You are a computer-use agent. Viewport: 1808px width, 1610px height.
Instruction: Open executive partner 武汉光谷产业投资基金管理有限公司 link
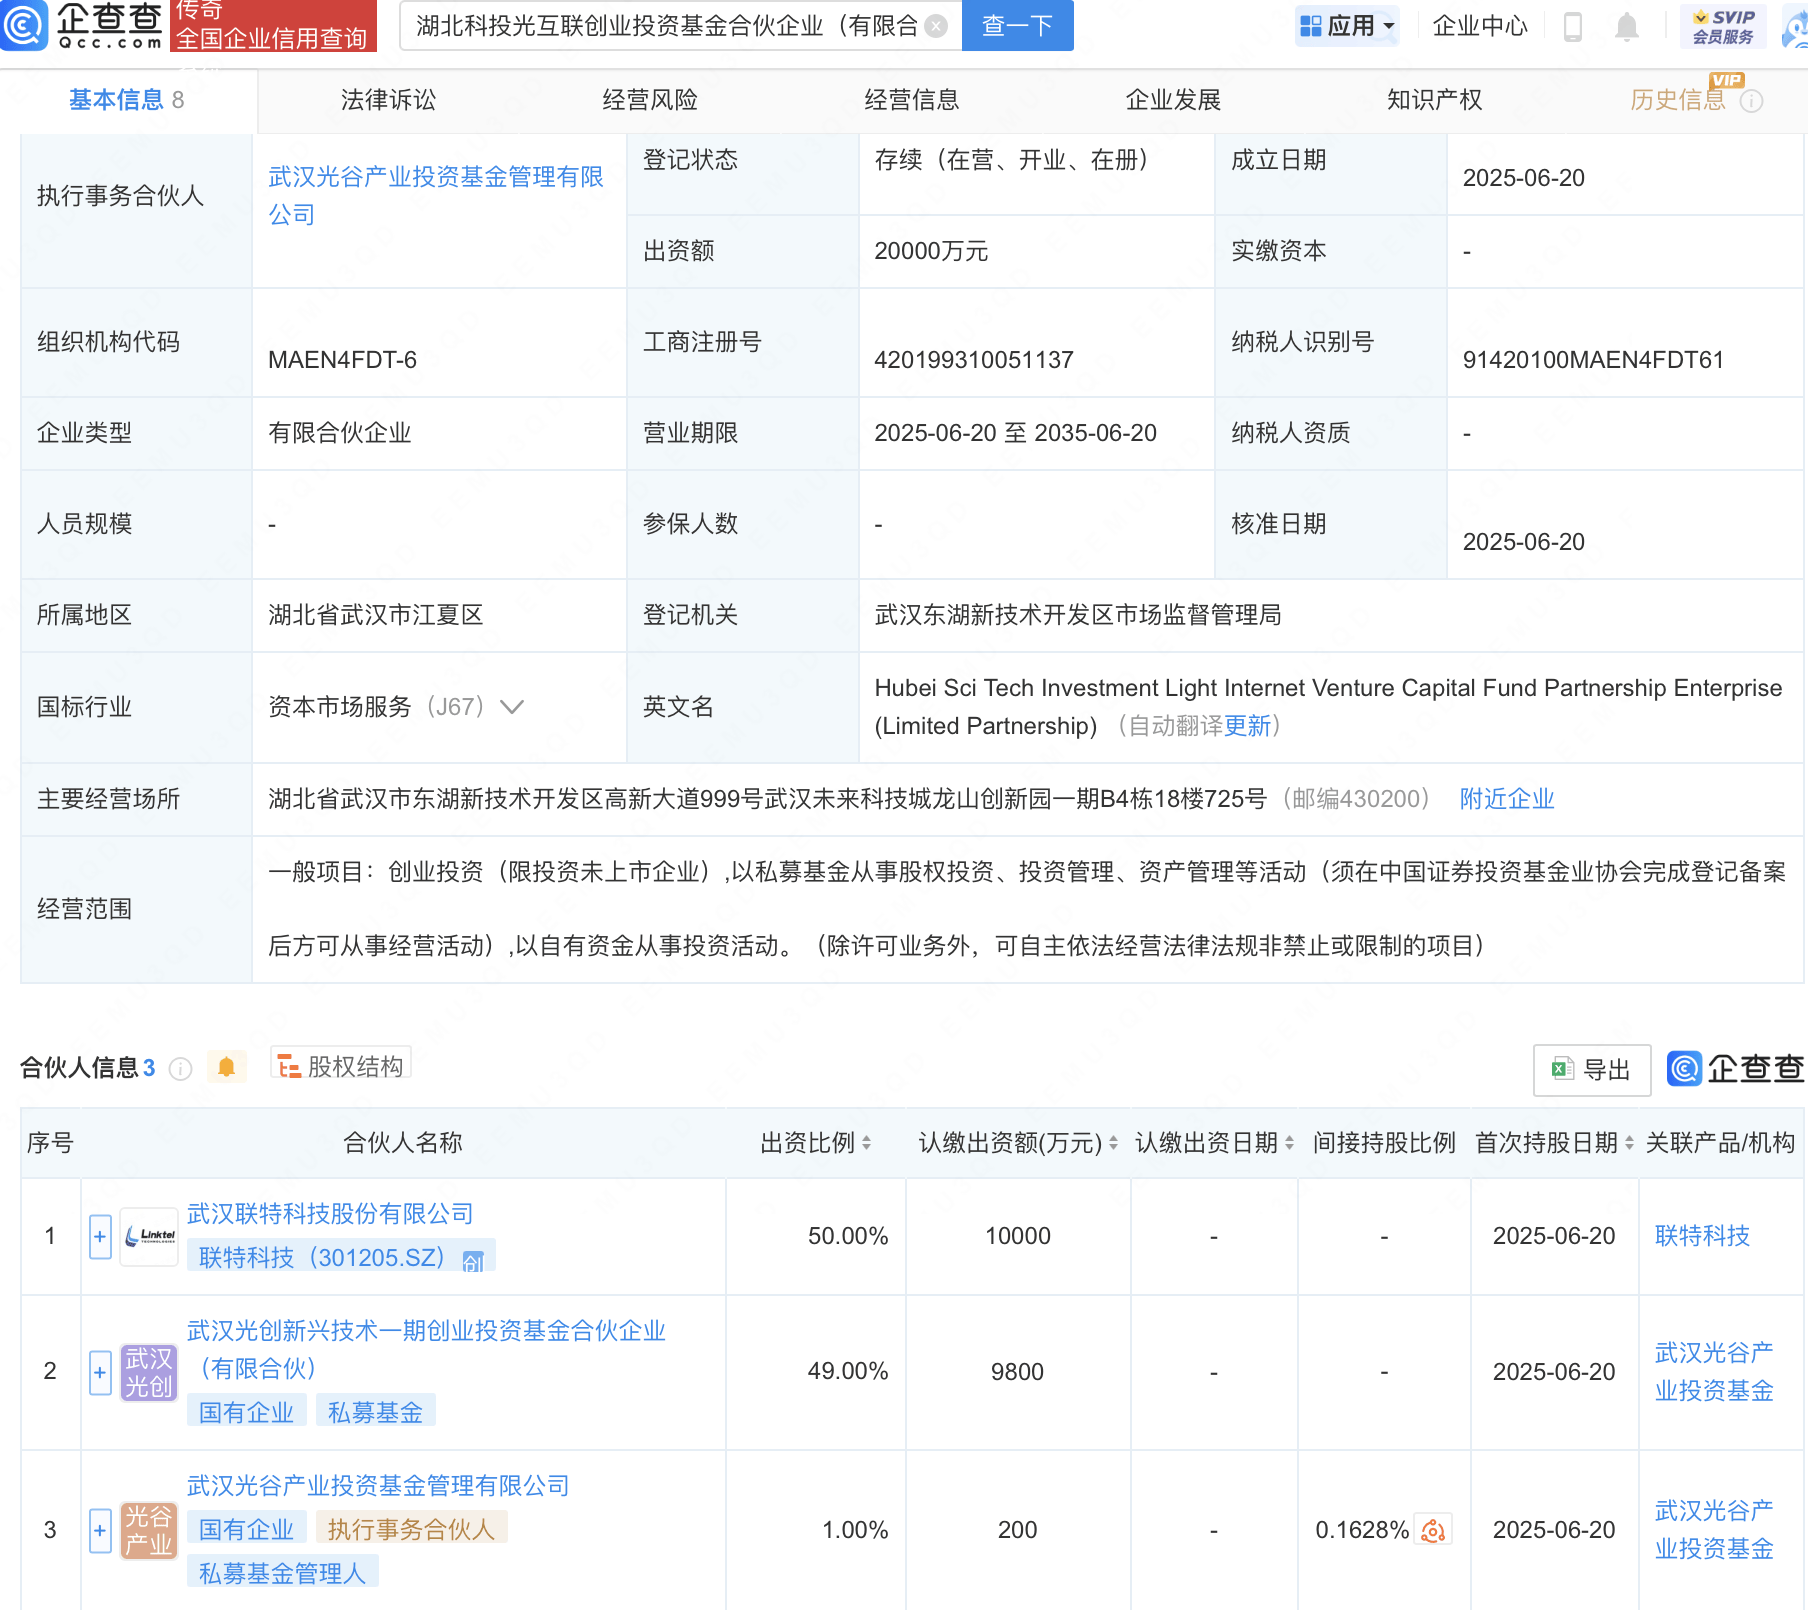point(436,196)
